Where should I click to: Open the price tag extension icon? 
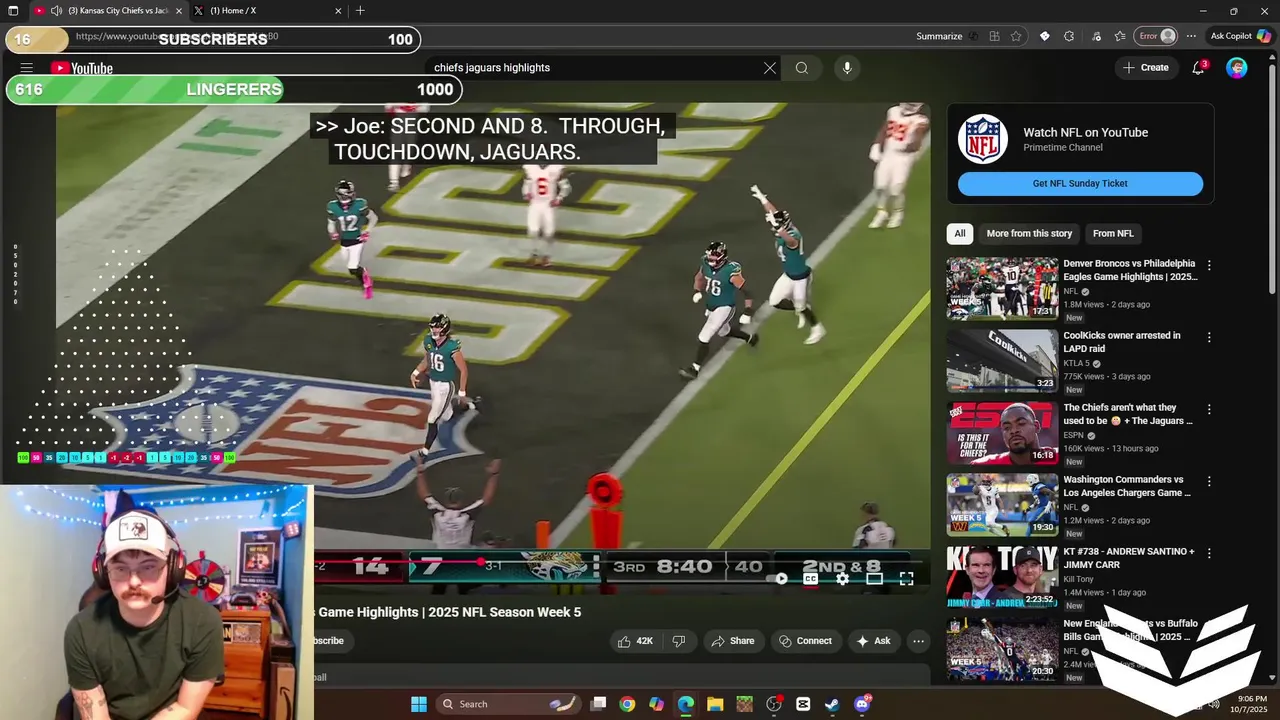1045,36
